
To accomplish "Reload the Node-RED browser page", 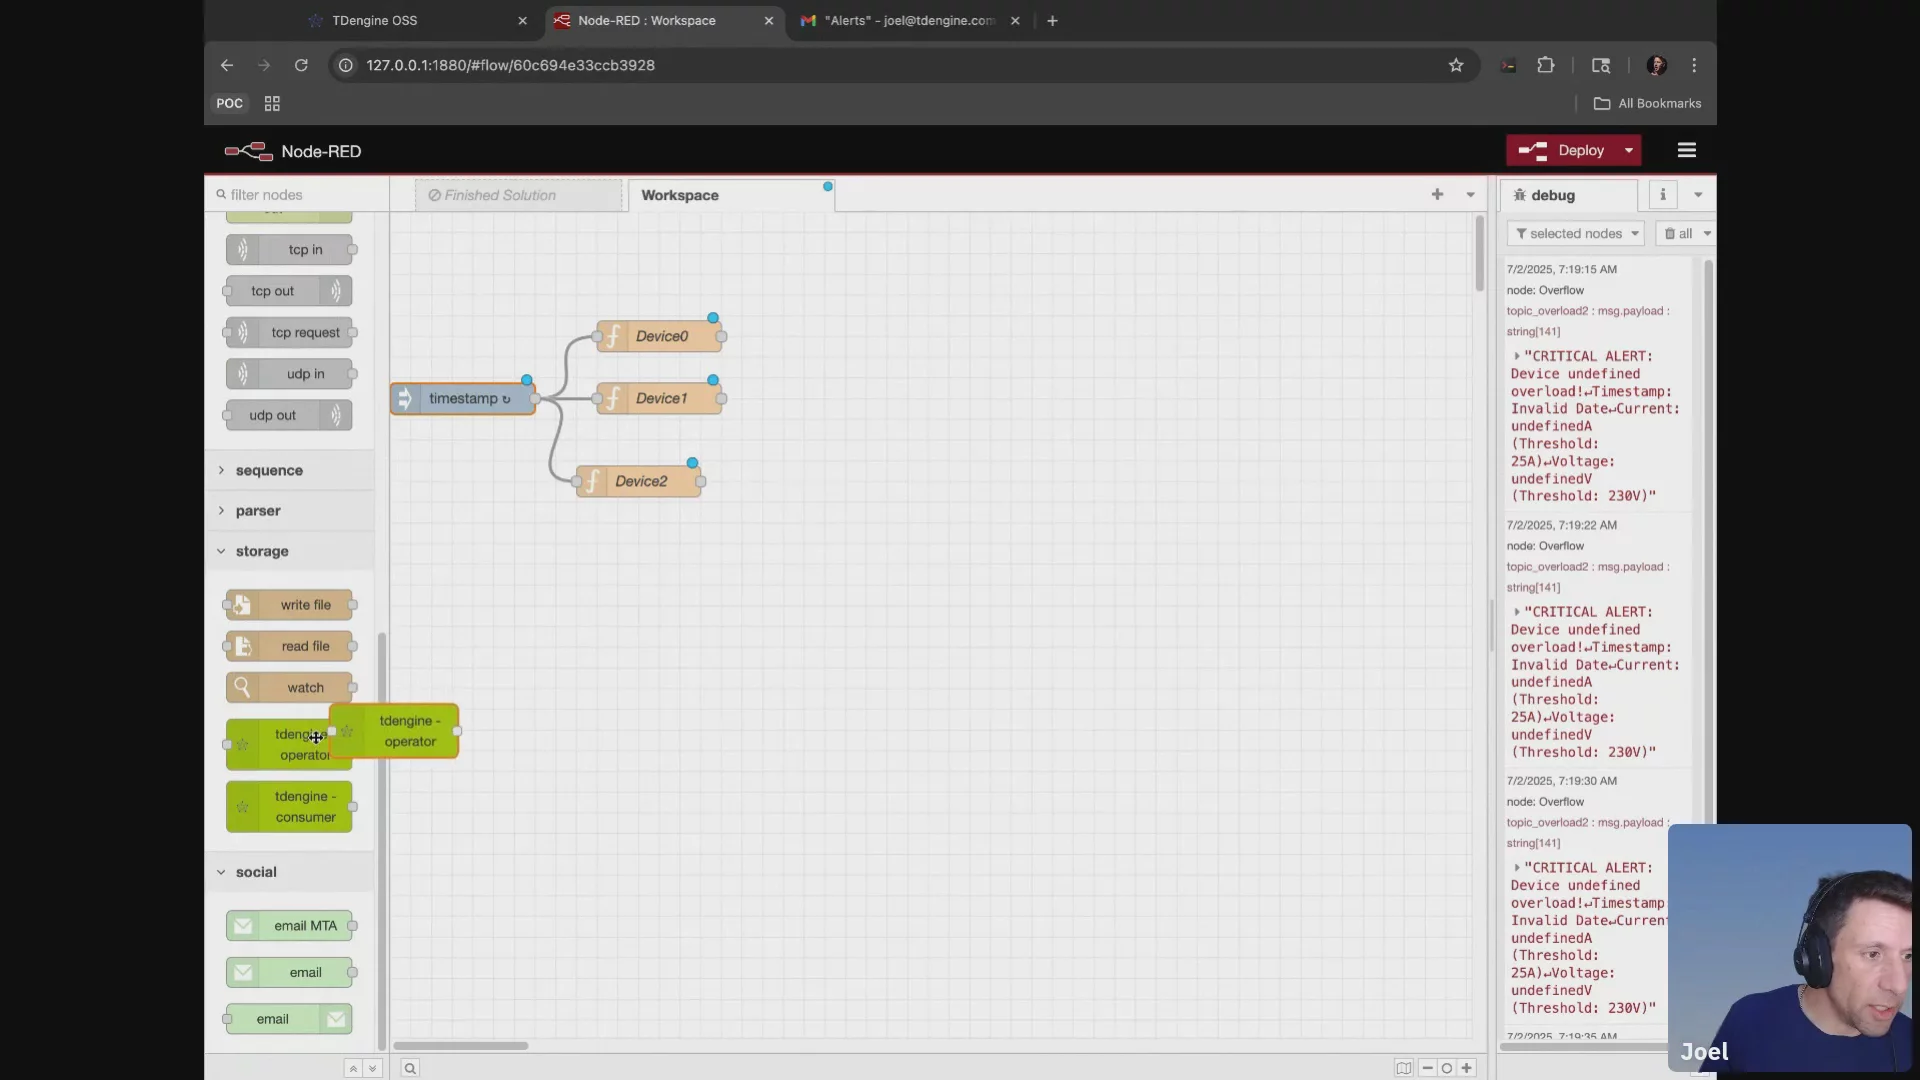I will tap(301, 65).
